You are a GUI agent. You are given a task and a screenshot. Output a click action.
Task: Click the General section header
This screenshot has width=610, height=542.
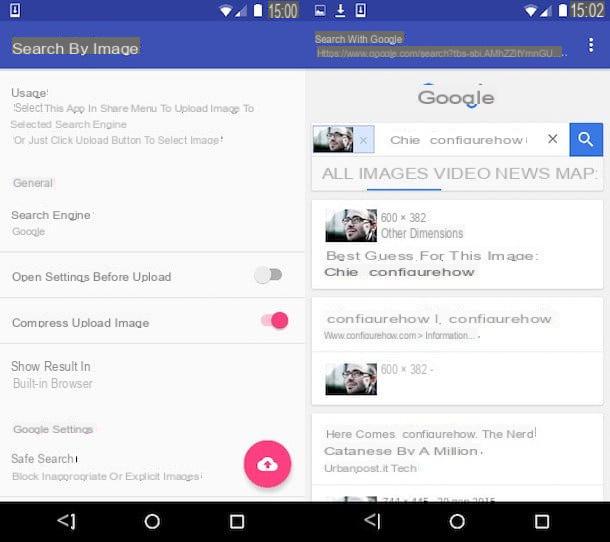[x=33, y=183]
